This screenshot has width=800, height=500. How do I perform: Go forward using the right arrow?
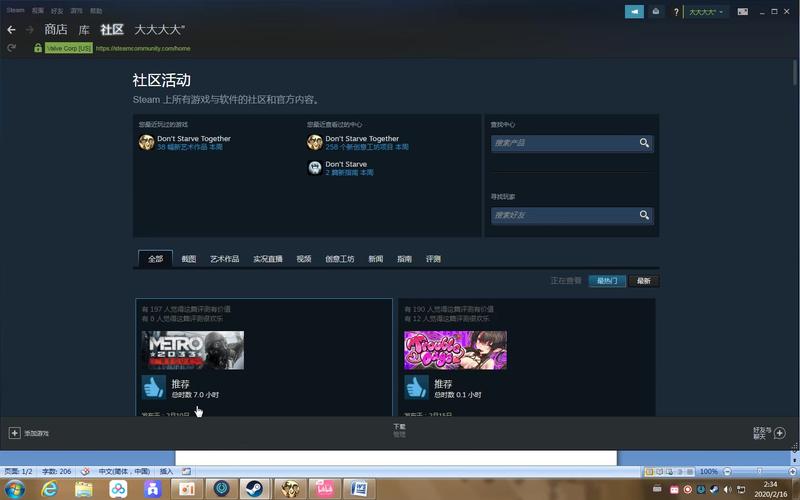pos(30,30)
